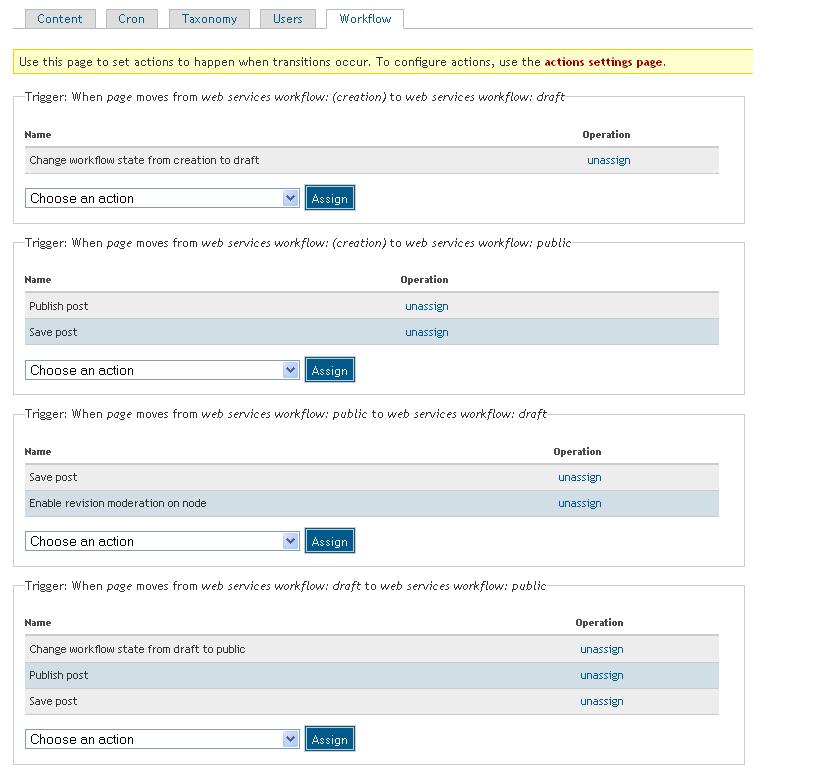Screen dimensions: 839x768
Task: Open the Users tab
Action: click(287, 18)
